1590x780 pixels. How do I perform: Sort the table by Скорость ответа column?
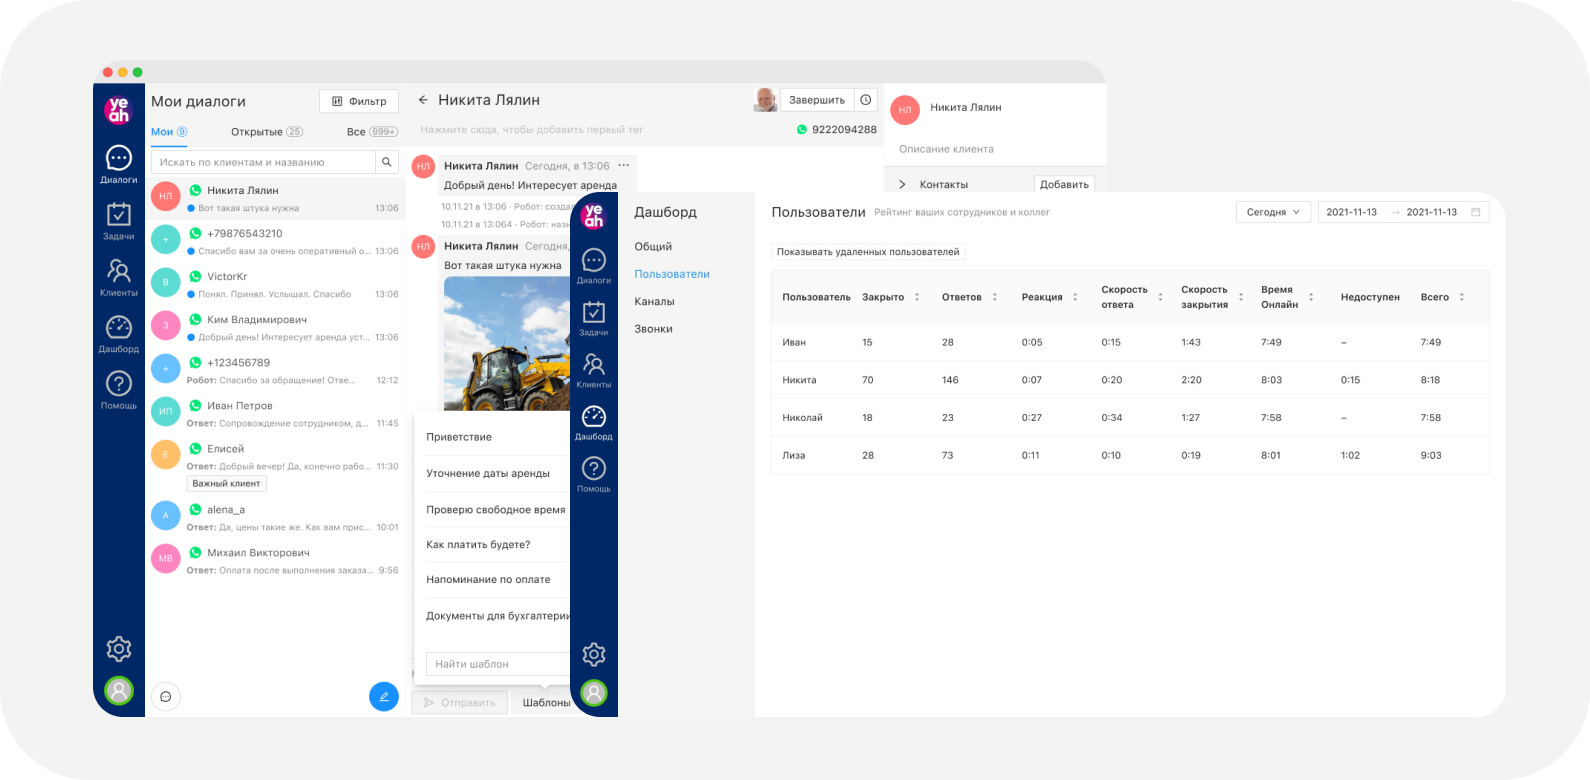1161,297
